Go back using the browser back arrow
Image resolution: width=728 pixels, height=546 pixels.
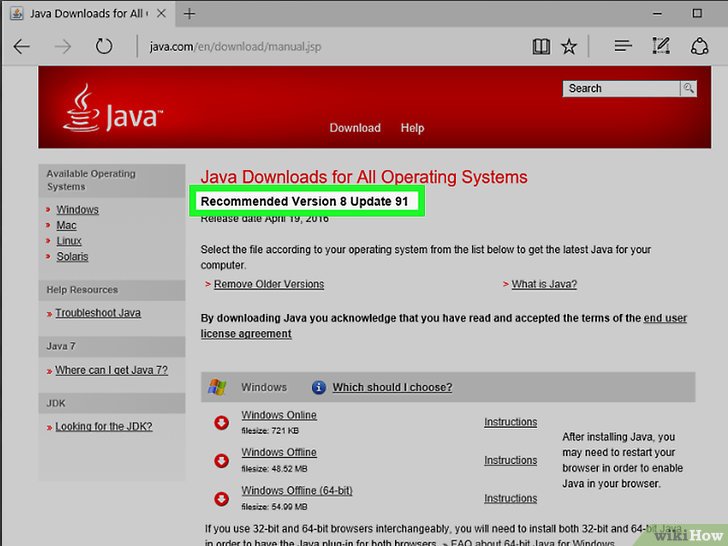[21, 46]
